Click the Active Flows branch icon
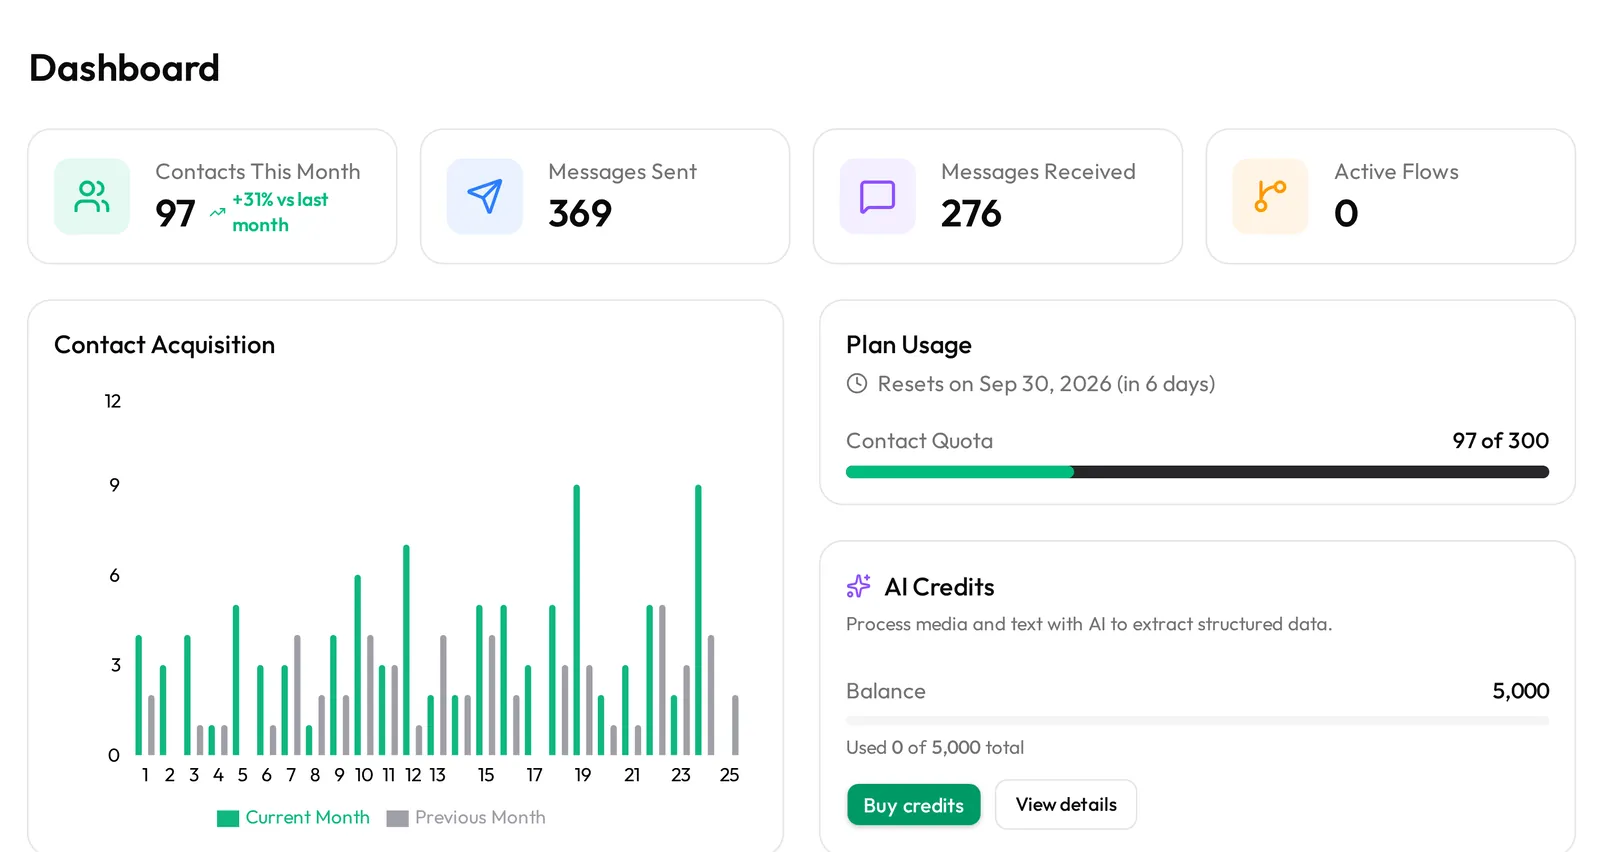 [x=1271, y=196]
